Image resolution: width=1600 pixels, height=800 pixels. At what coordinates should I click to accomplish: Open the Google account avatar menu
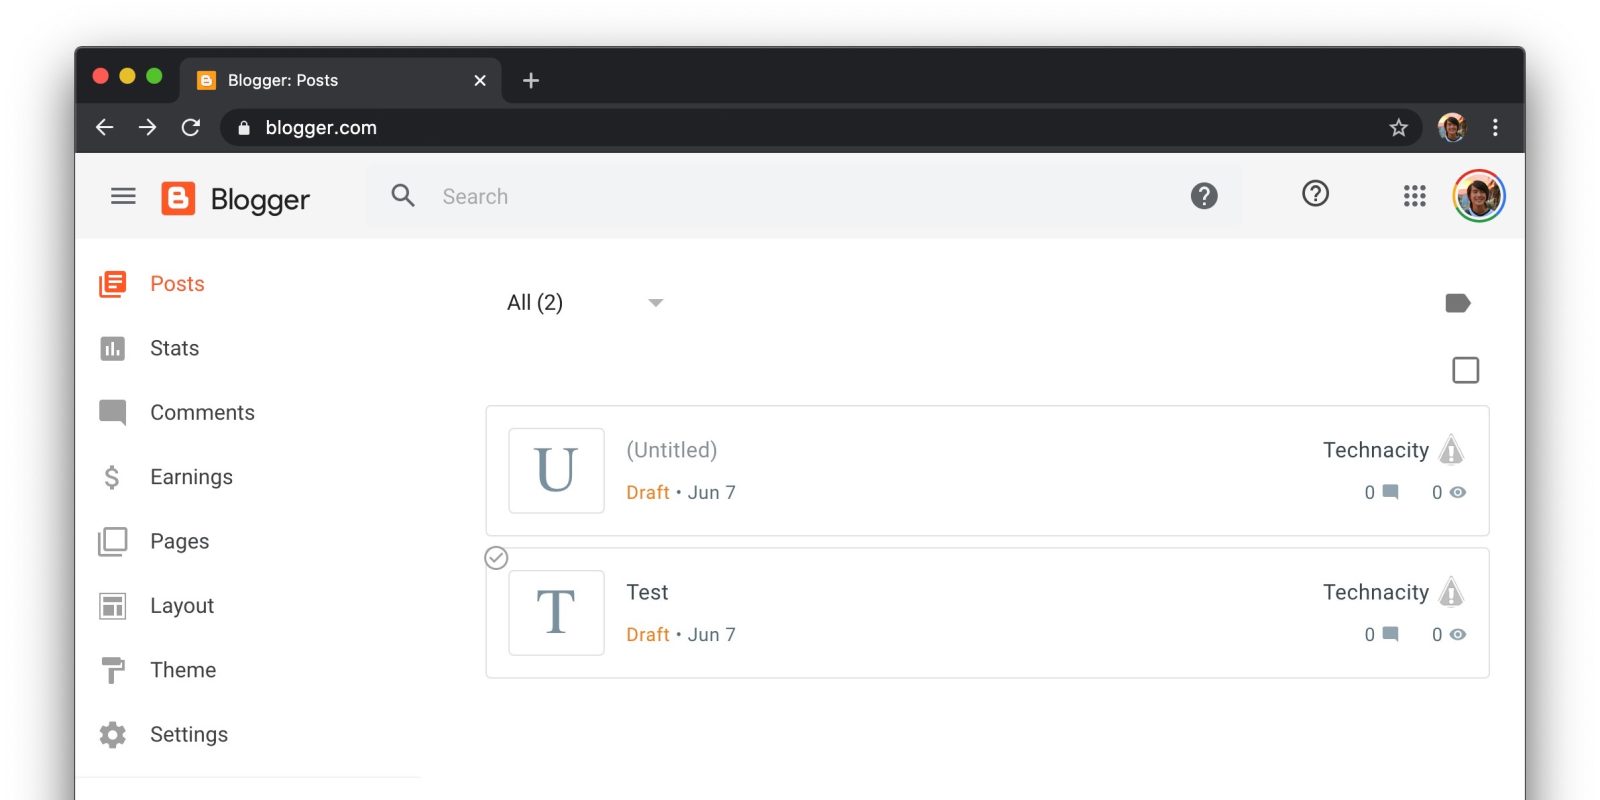pyautogui.click(x=1478, y=196)
